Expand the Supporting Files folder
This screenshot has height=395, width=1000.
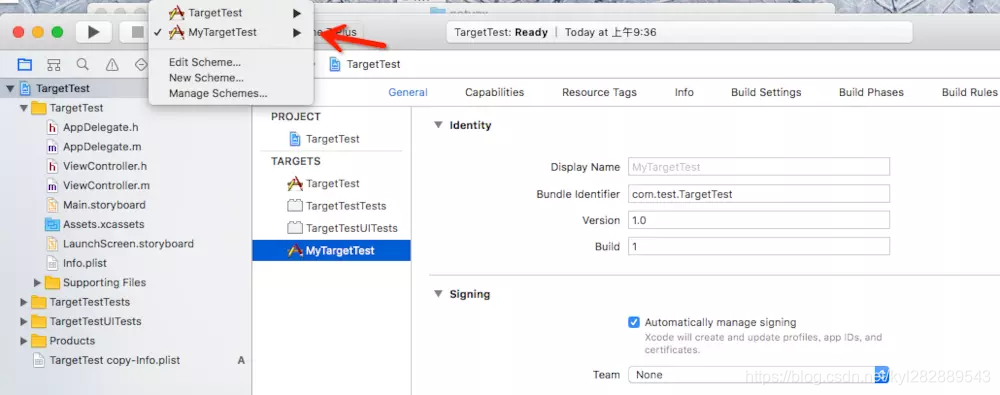coord(37,283)
